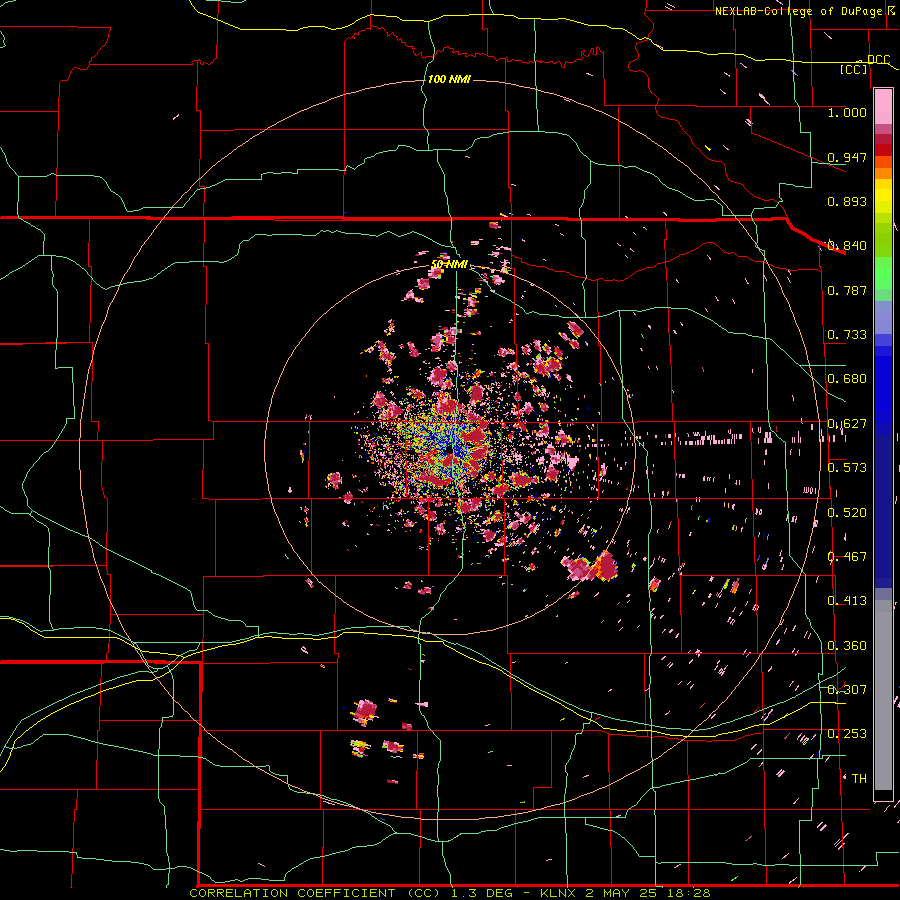Click the 0.840 color scale value
The width and height of the screenshot is (900, 900).
coord(847,246)
